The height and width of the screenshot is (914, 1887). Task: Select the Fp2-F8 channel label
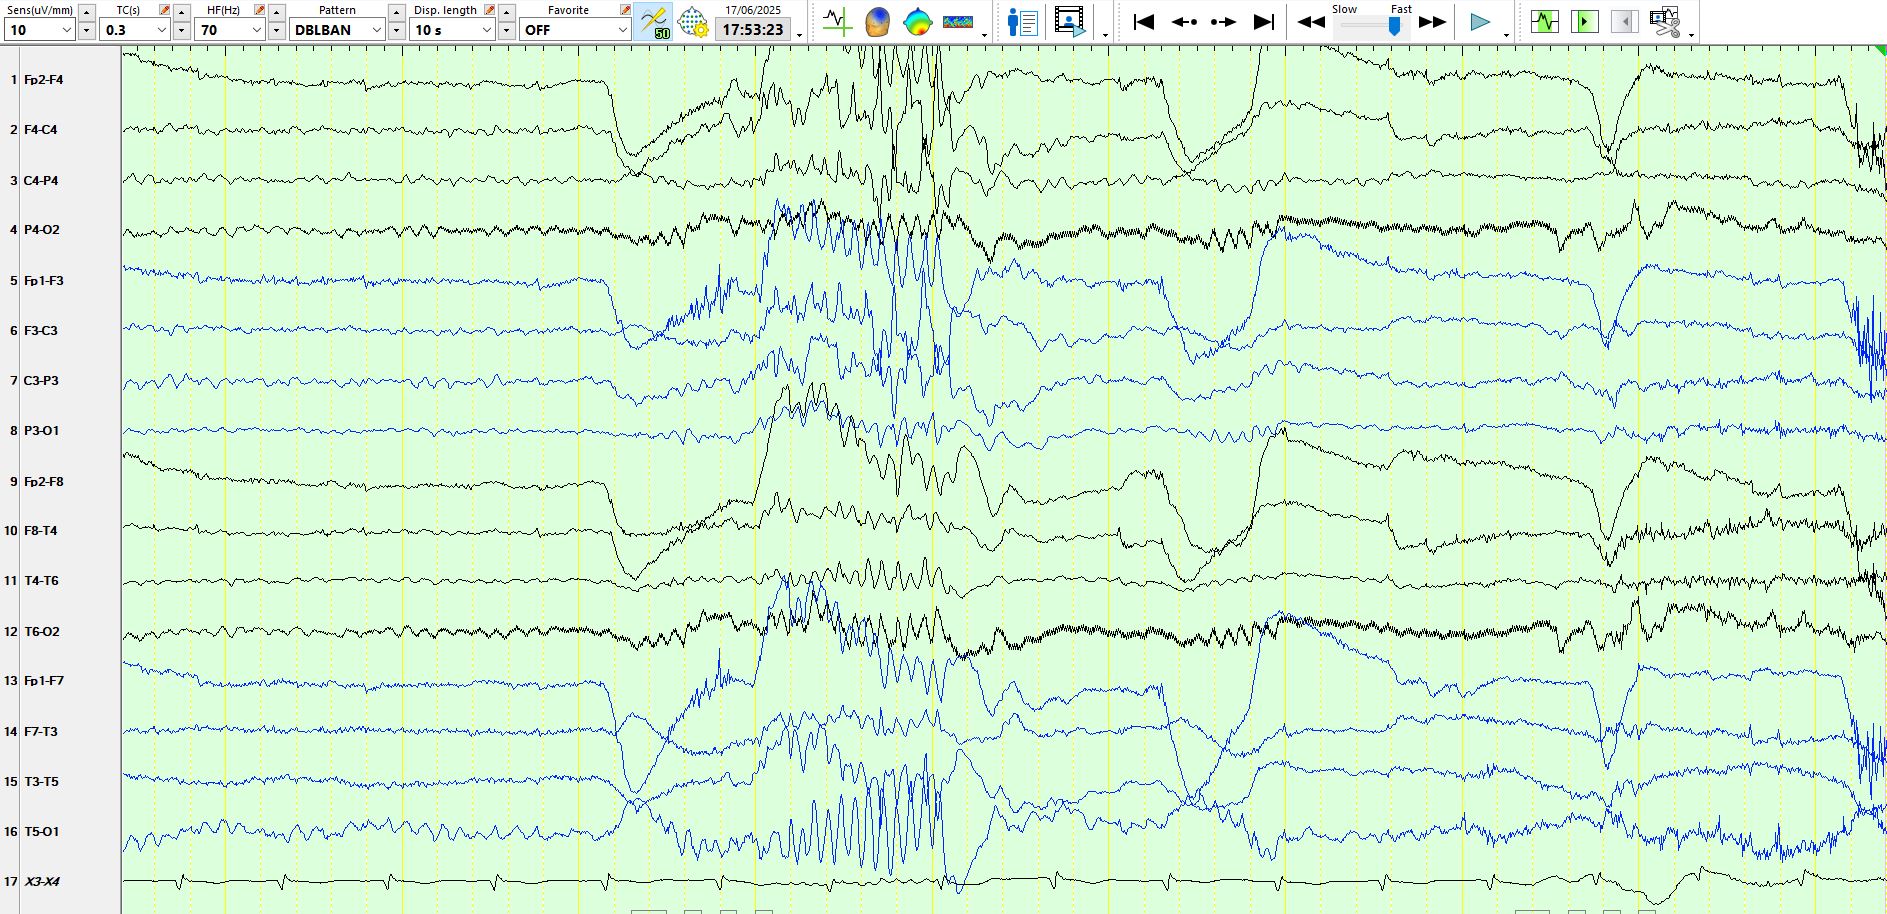(43, 482)
